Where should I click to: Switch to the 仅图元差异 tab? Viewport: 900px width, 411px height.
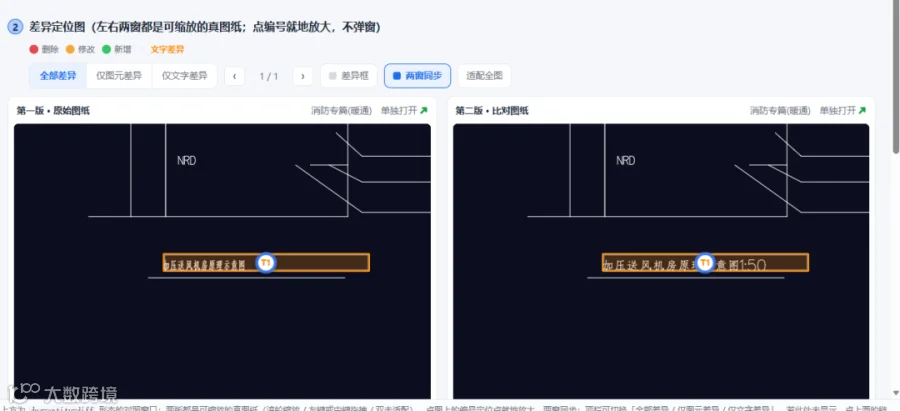click(119, 76)
